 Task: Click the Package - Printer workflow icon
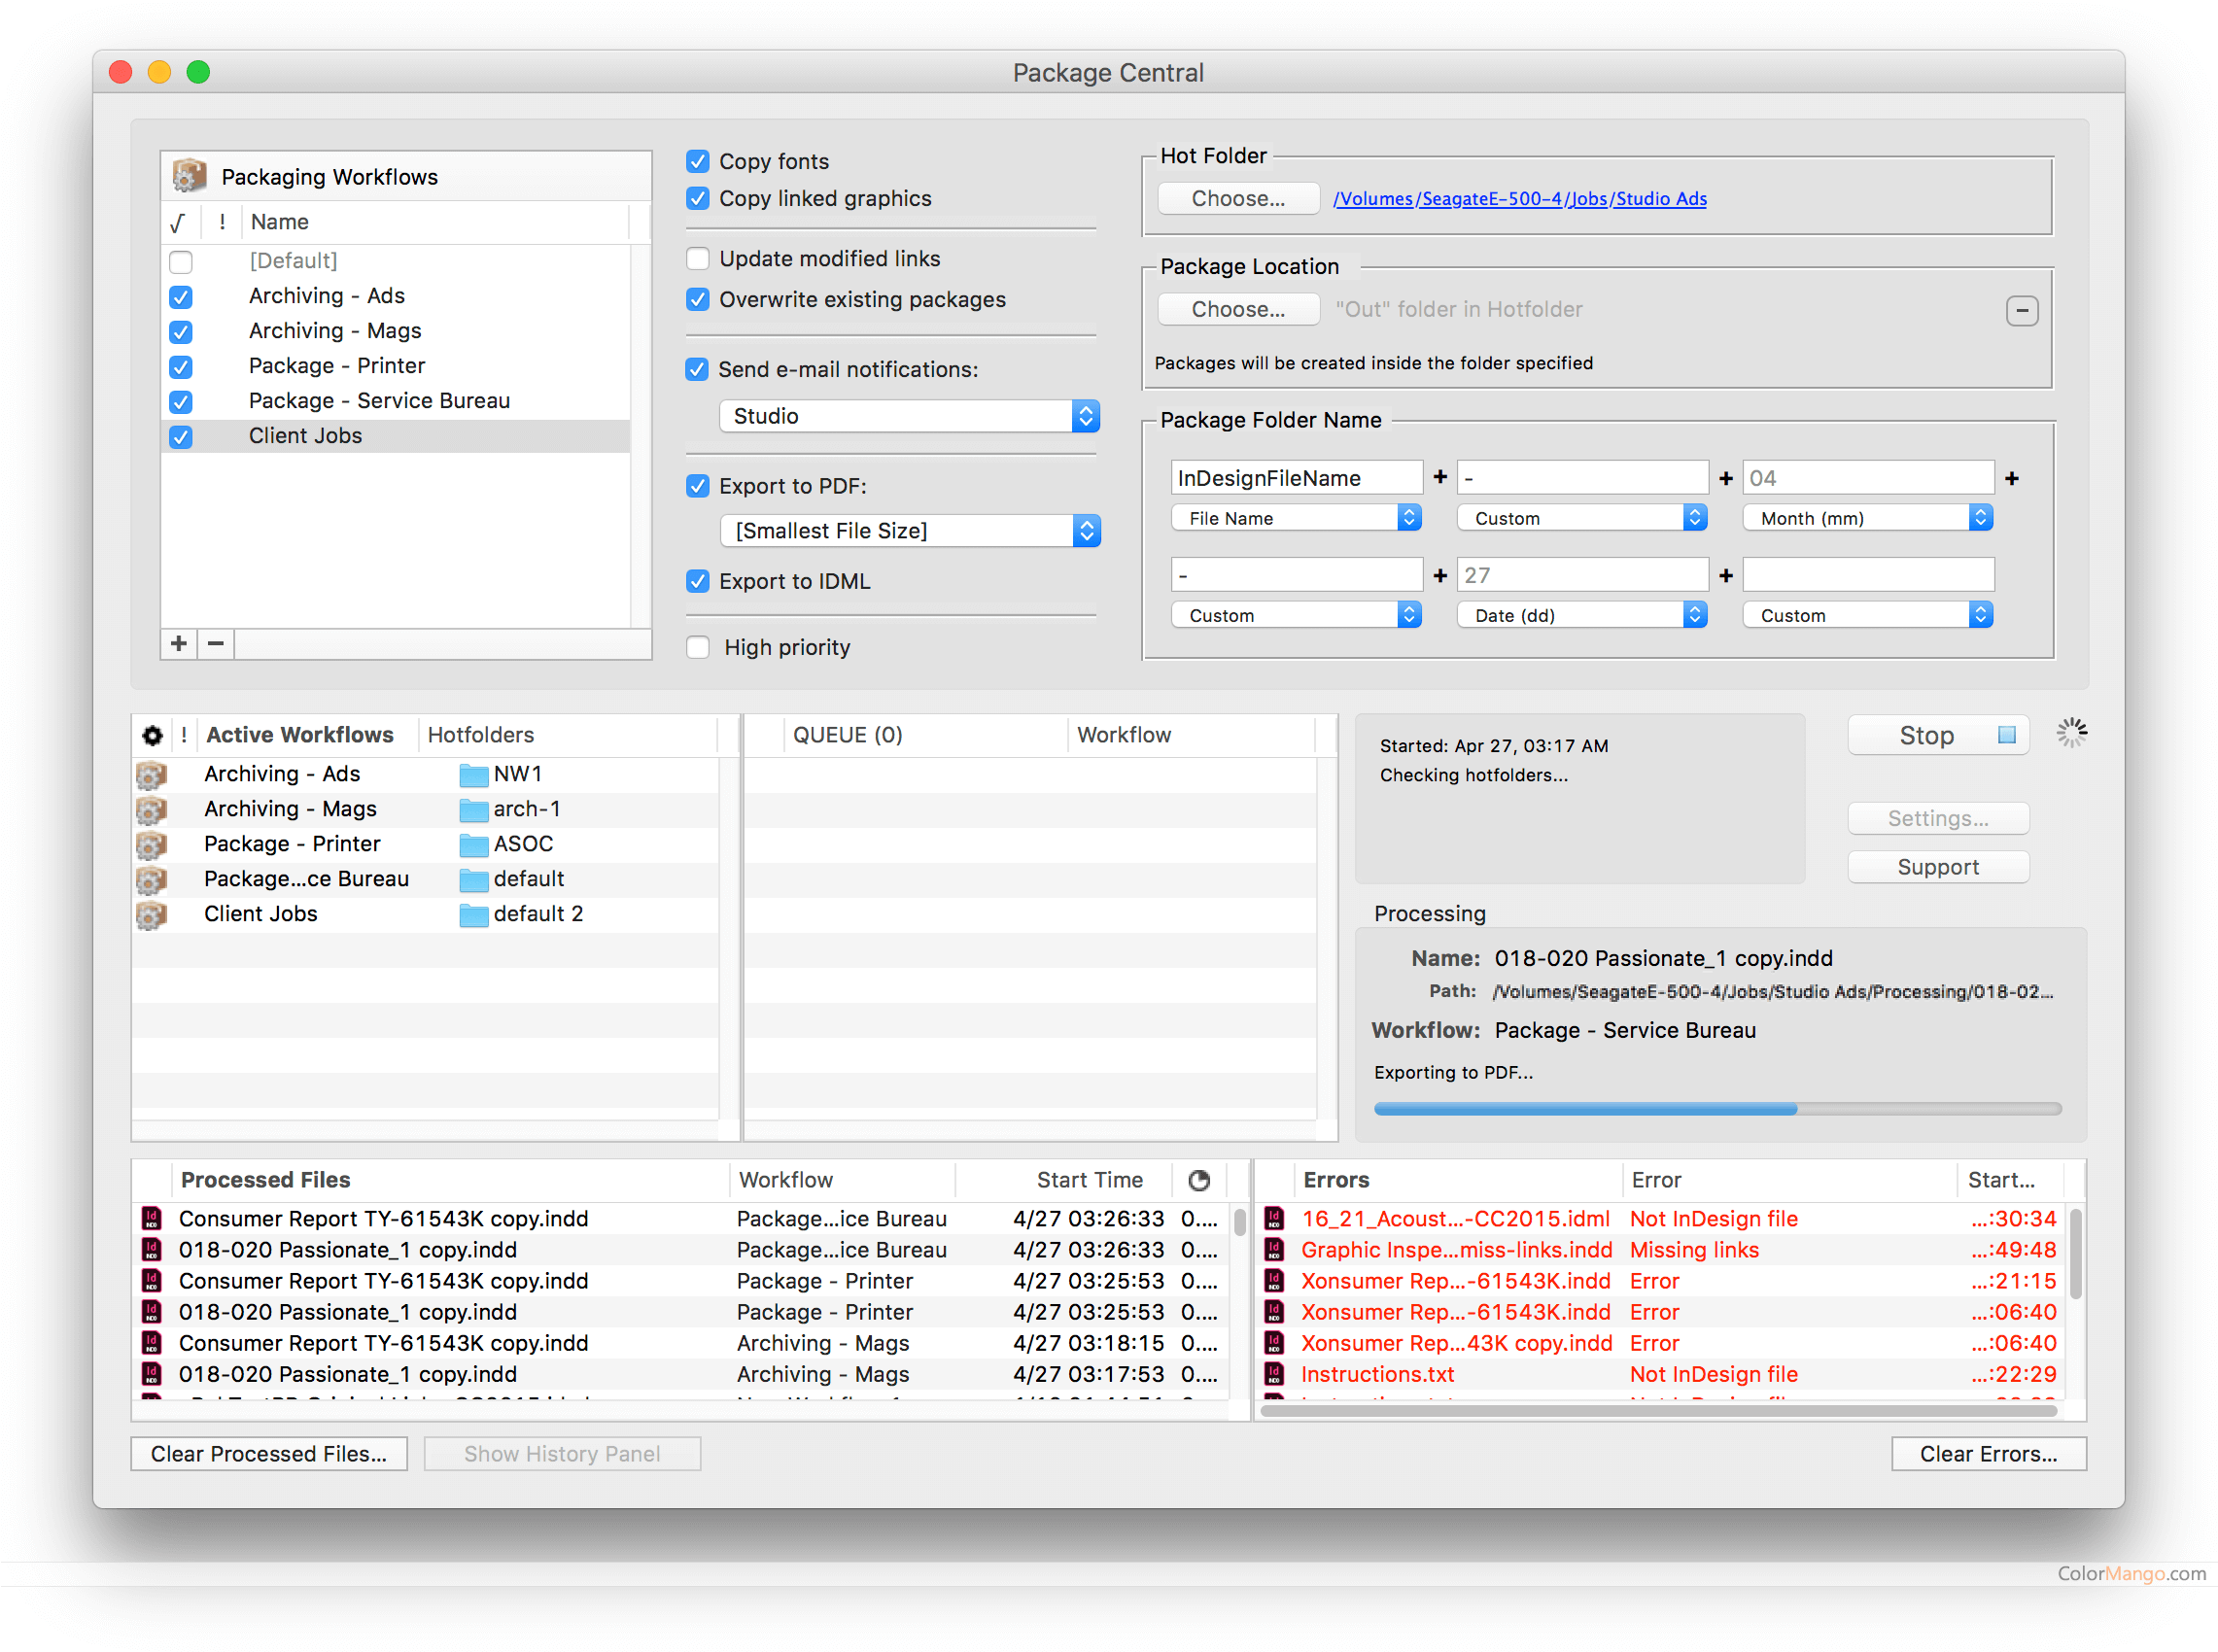coord(151,844)
